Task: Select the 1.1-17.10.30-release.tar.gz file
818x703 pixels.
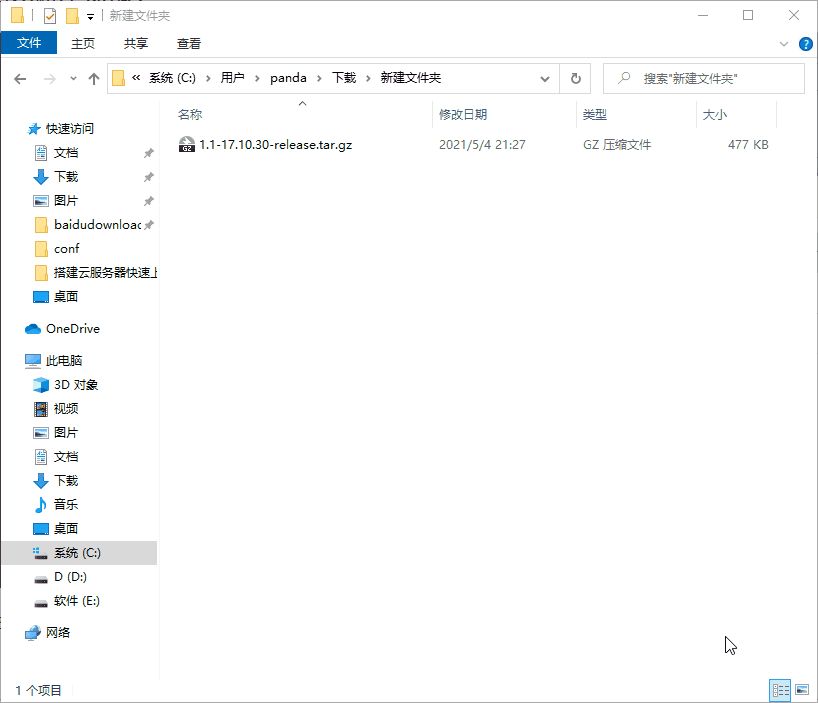Action: pos(275,144)
